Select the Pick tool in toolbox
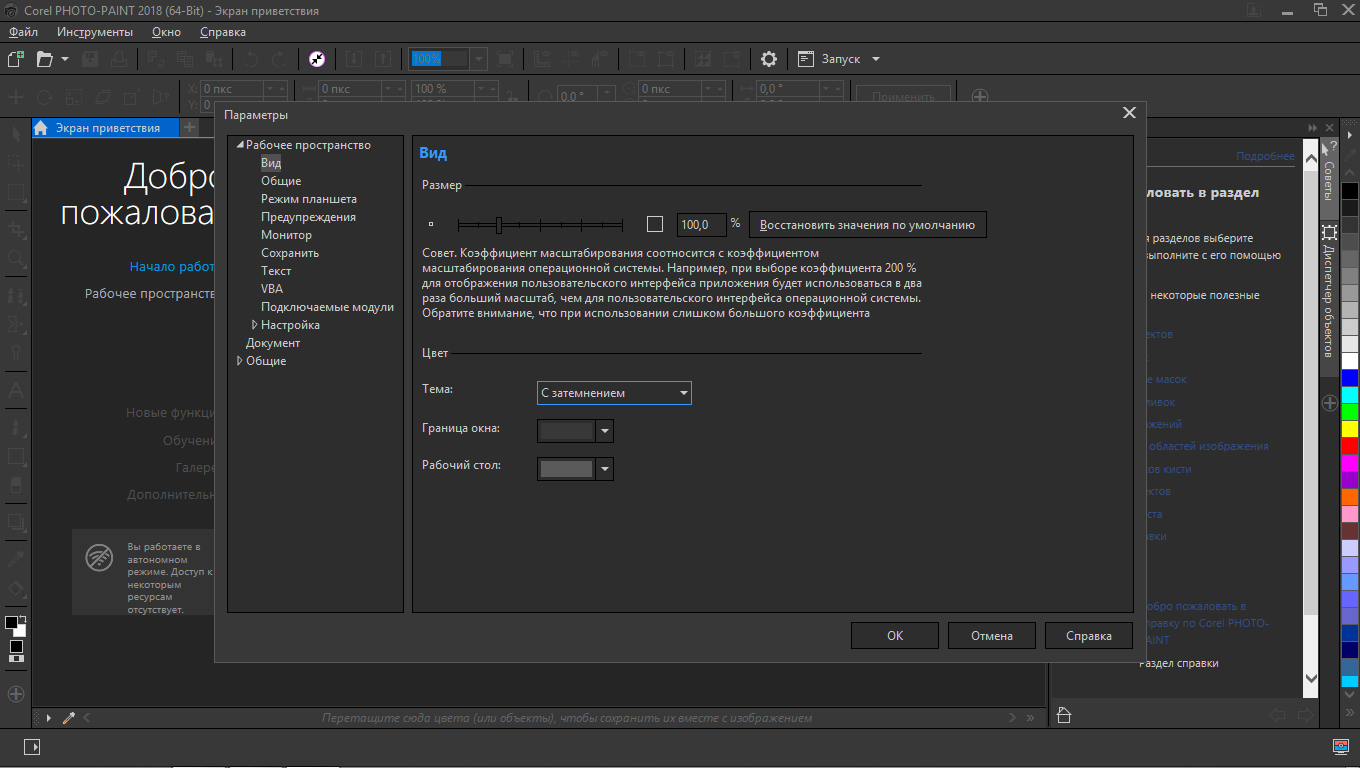Image resolution: width=1360 pixels, height=768 pixels. coord(16,133)
